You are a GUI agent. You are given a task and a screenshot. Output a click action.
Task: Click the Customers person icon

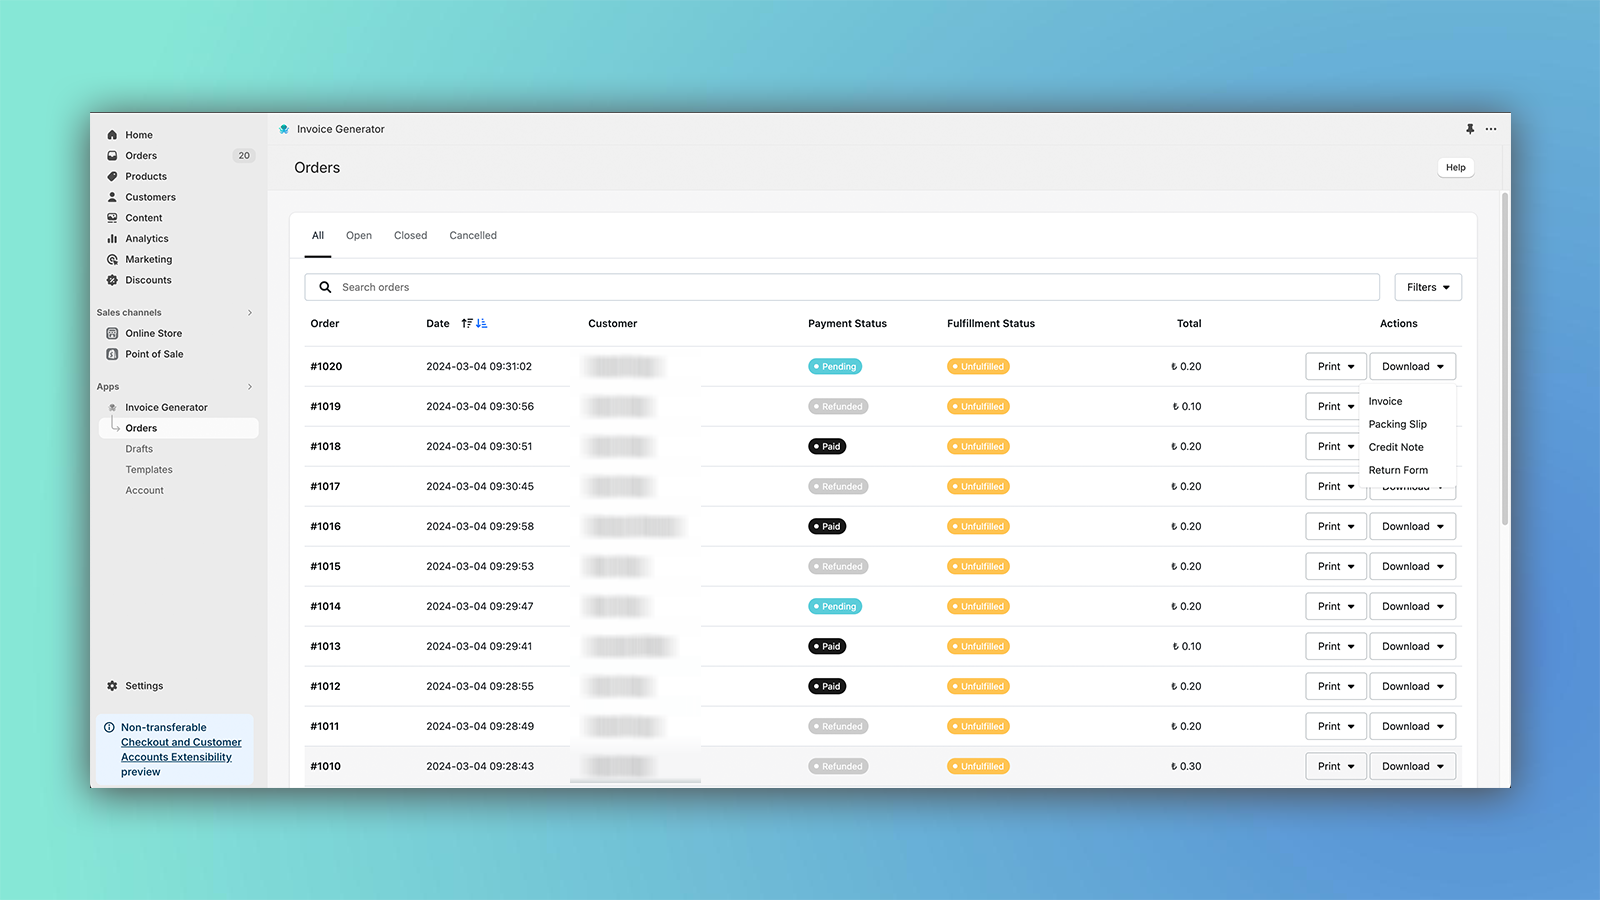[x=112, y=197]
